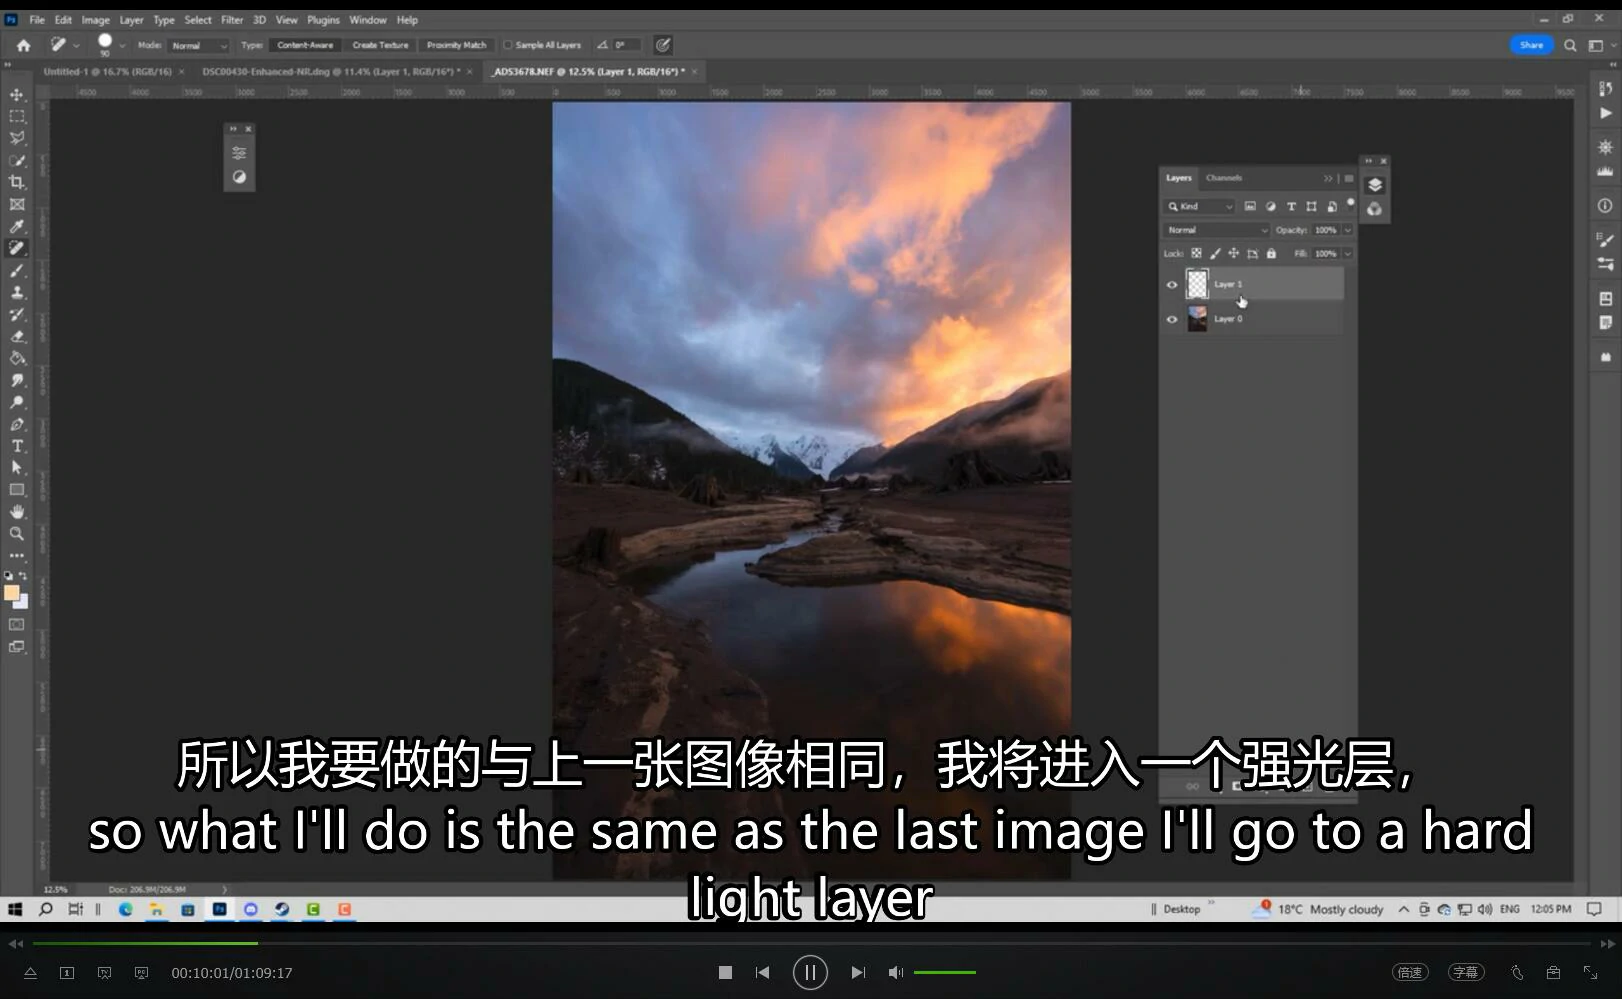Open the Filter menu
Image resolution: width=1622 pixels, height=999 pixels.
click(x=232, y=20)
